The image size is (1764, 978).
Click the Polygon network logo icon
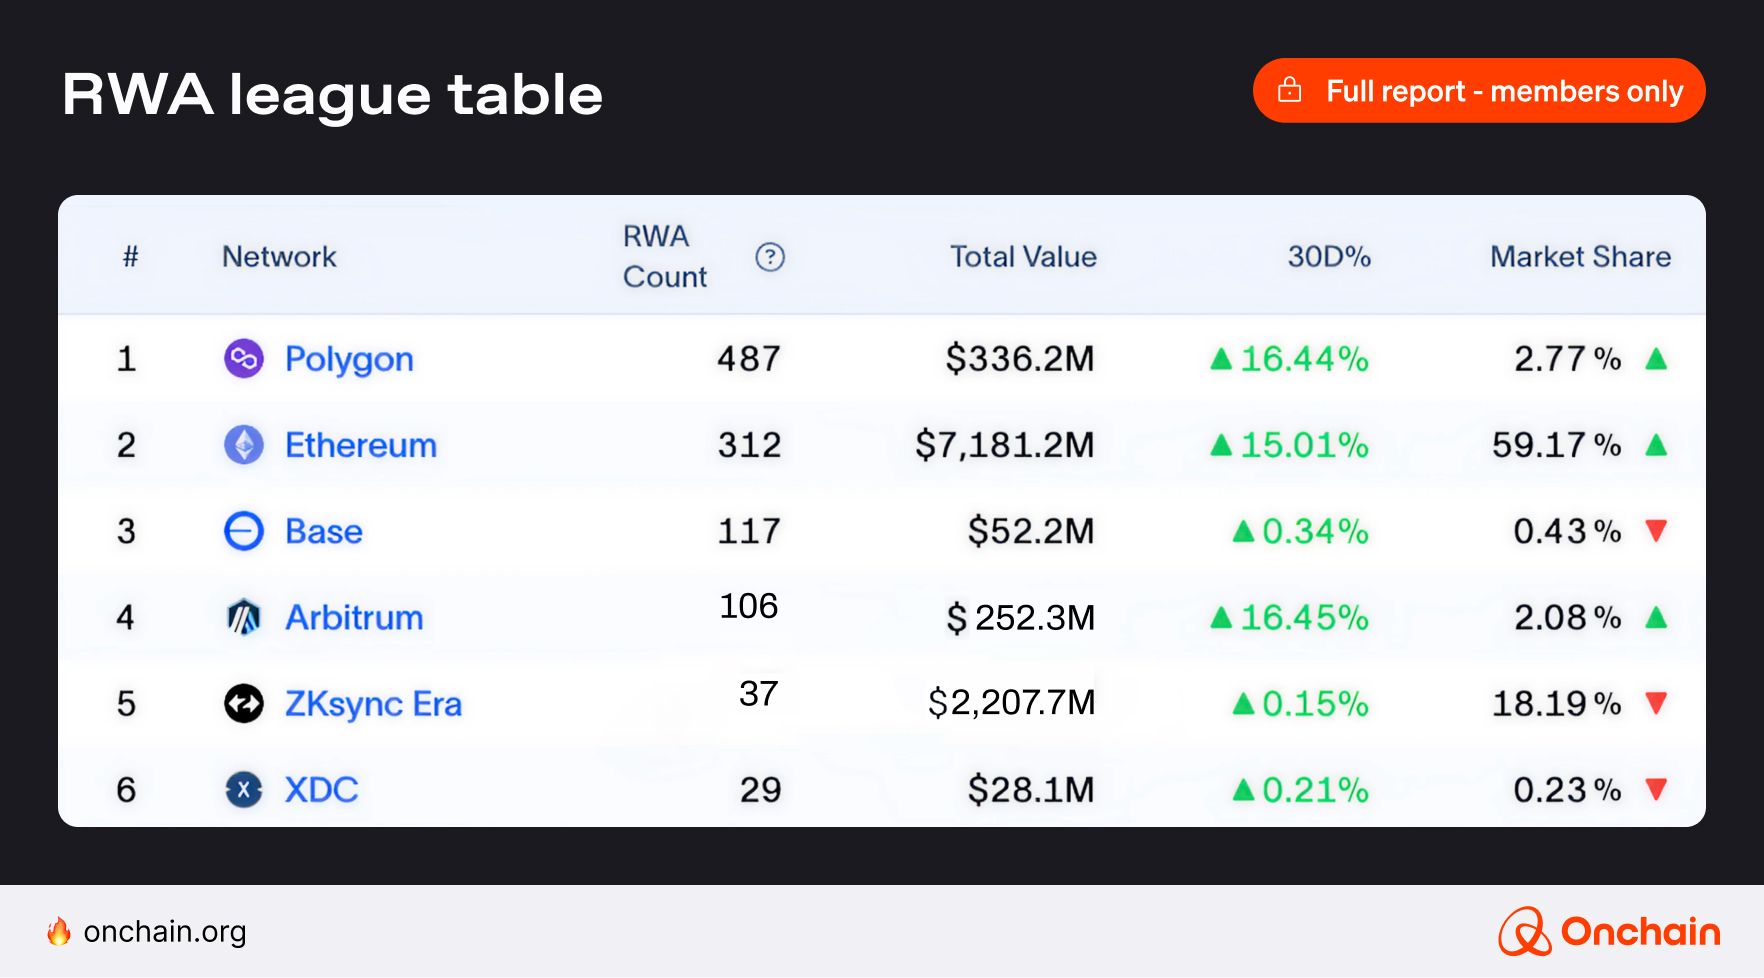(243, 358)
